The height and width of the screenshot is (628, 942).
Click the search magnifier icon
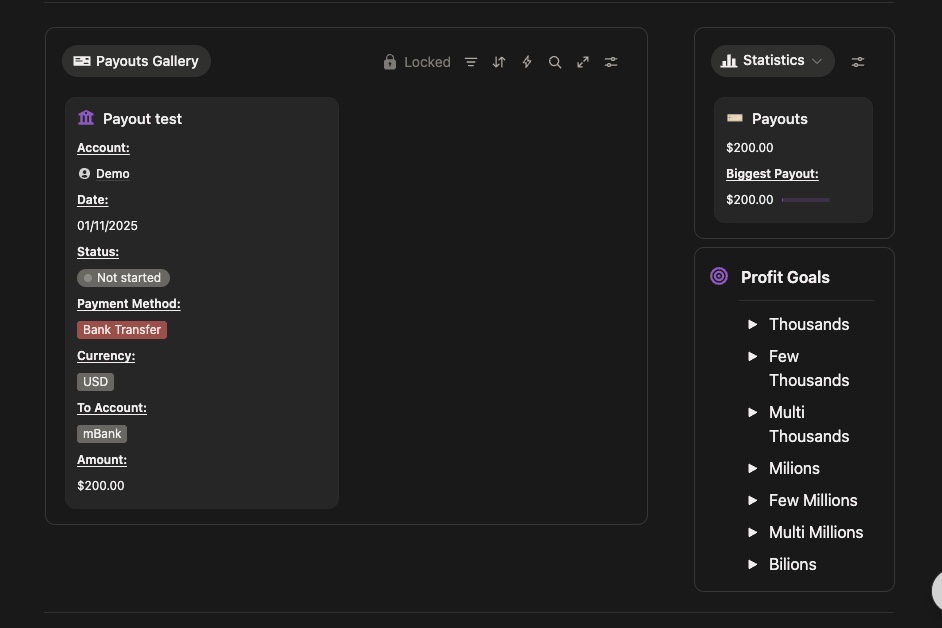[x=555, y=62]
